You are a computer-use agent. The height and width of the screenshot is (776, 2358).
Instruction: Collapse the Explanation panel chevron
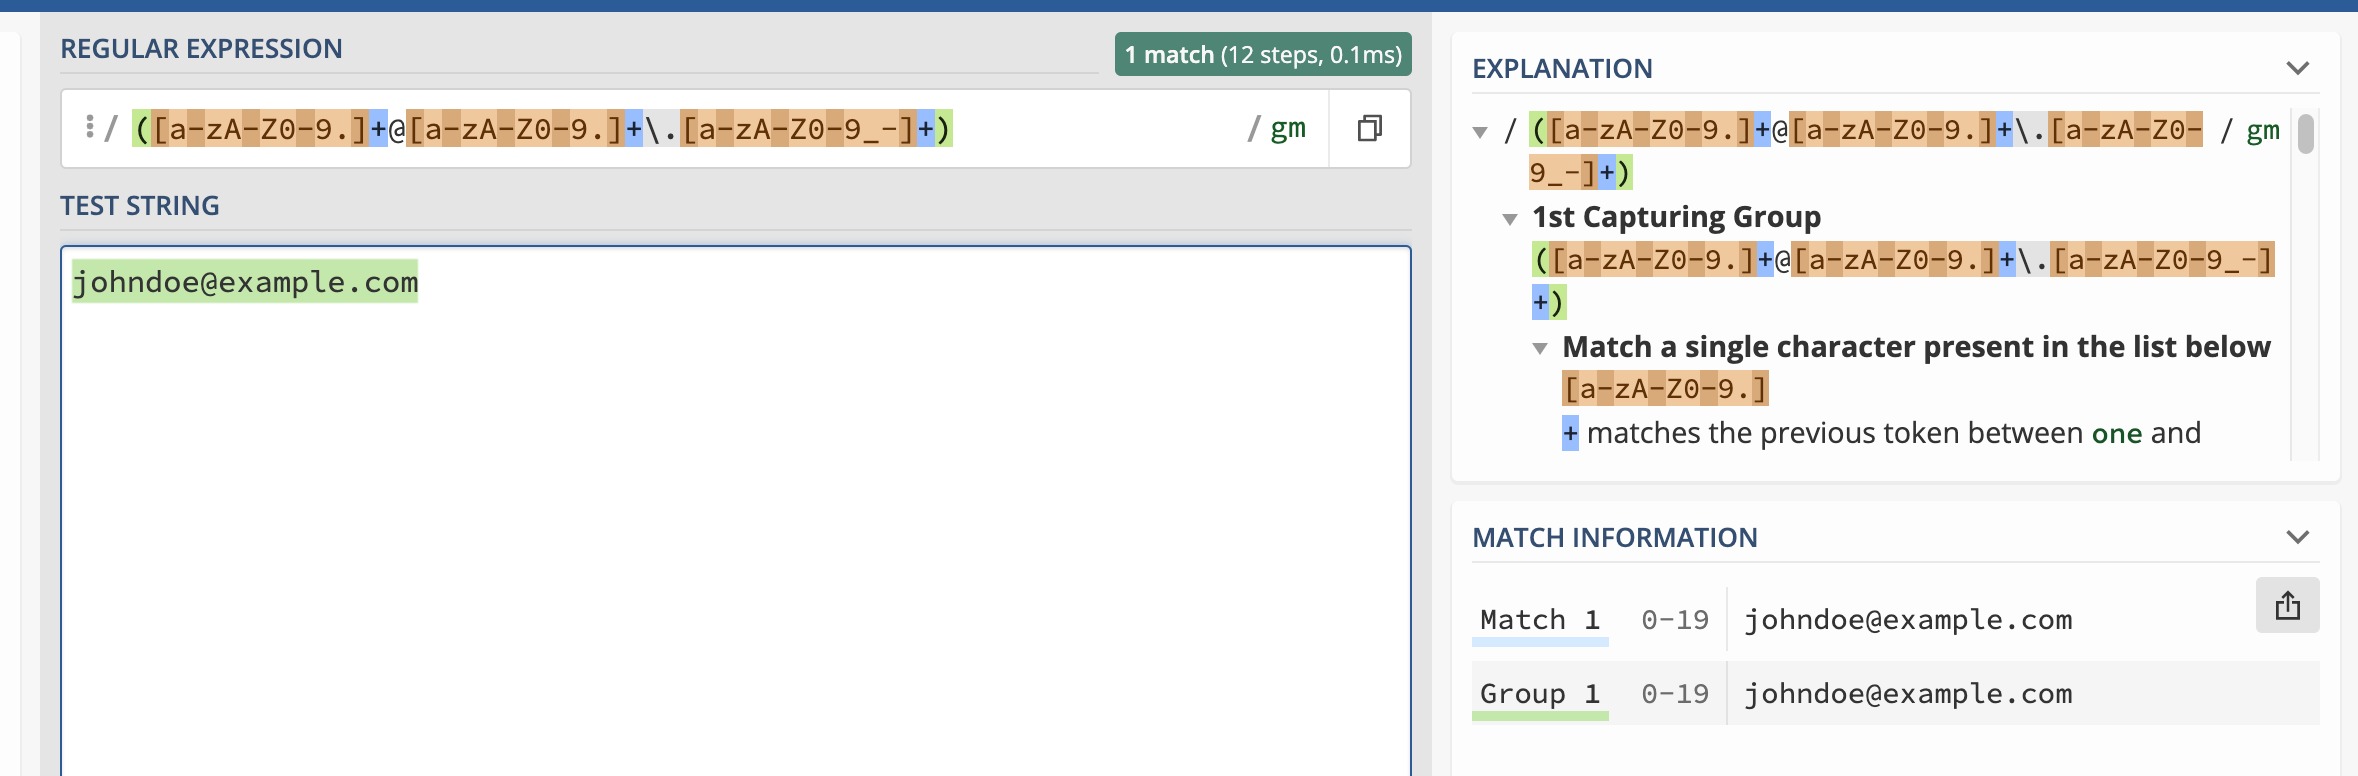[2297, 68]
